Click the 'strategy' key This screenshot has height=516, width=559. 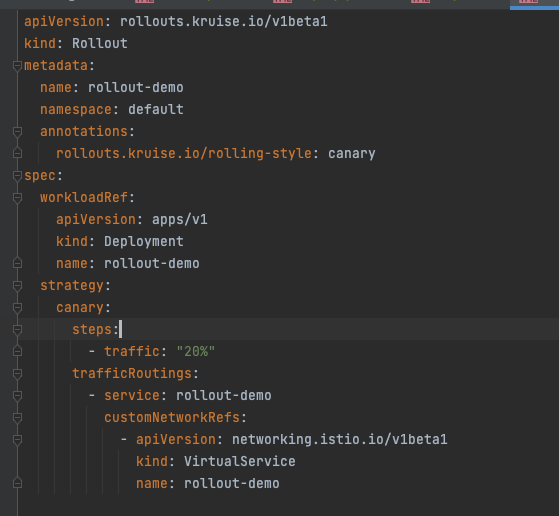tap(72, 286)
